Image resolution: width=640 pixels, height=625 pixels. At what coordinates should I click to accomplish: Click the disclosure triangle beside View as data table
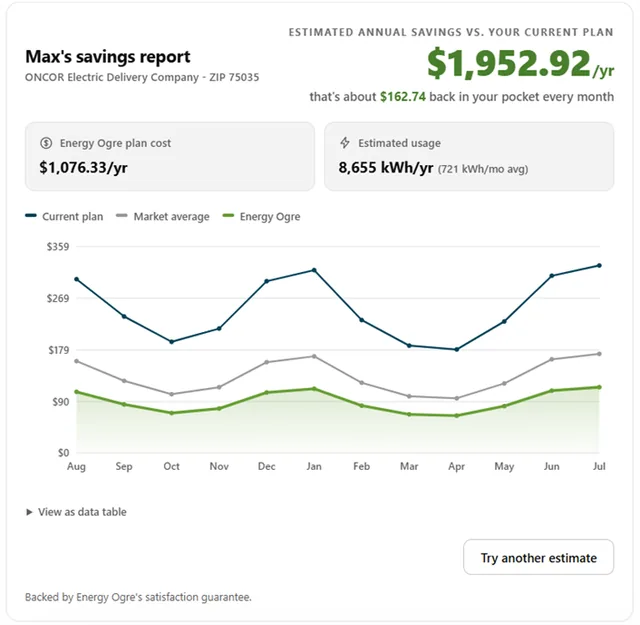[29, 512]
